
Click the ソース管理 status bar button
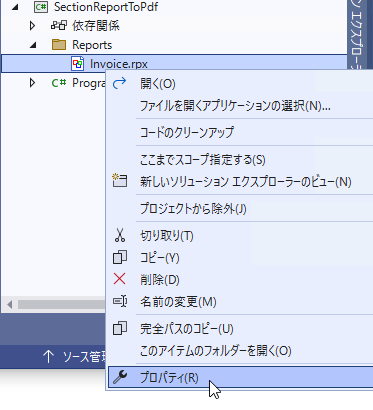[74, 357]
